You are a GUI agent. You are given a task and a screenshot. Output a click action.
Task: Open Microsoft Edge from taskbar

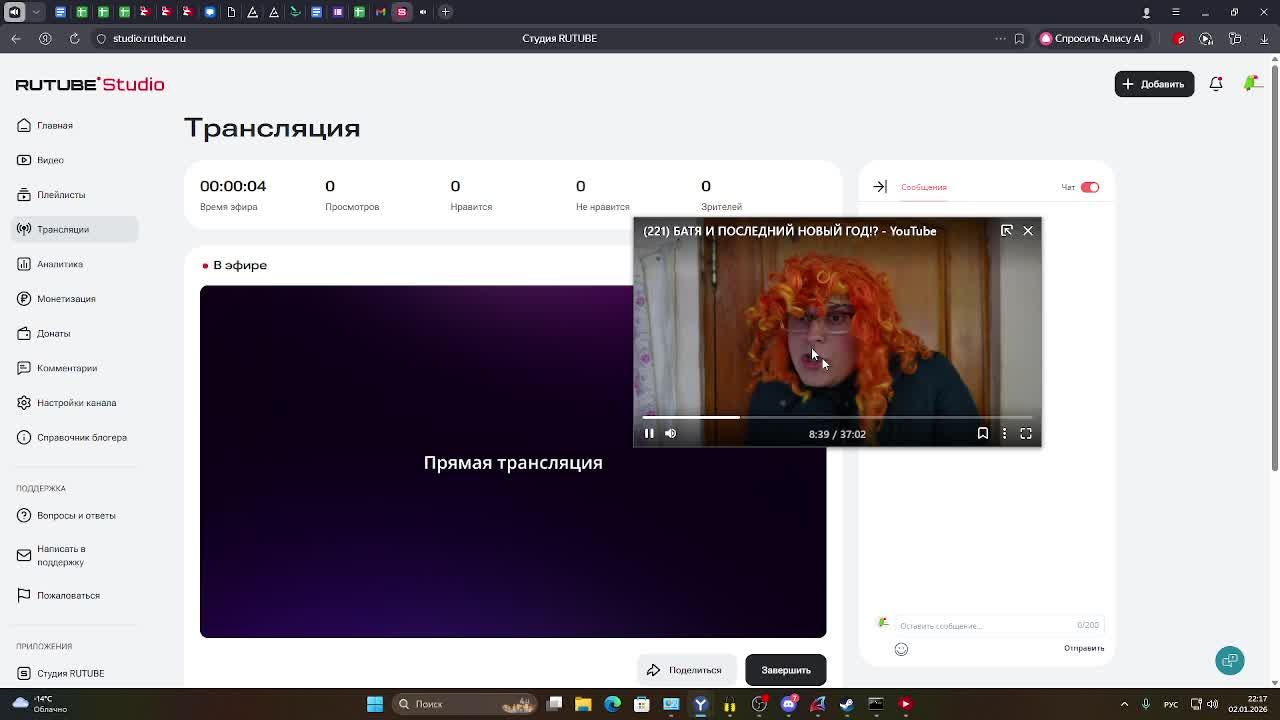[x=613, y=704]
